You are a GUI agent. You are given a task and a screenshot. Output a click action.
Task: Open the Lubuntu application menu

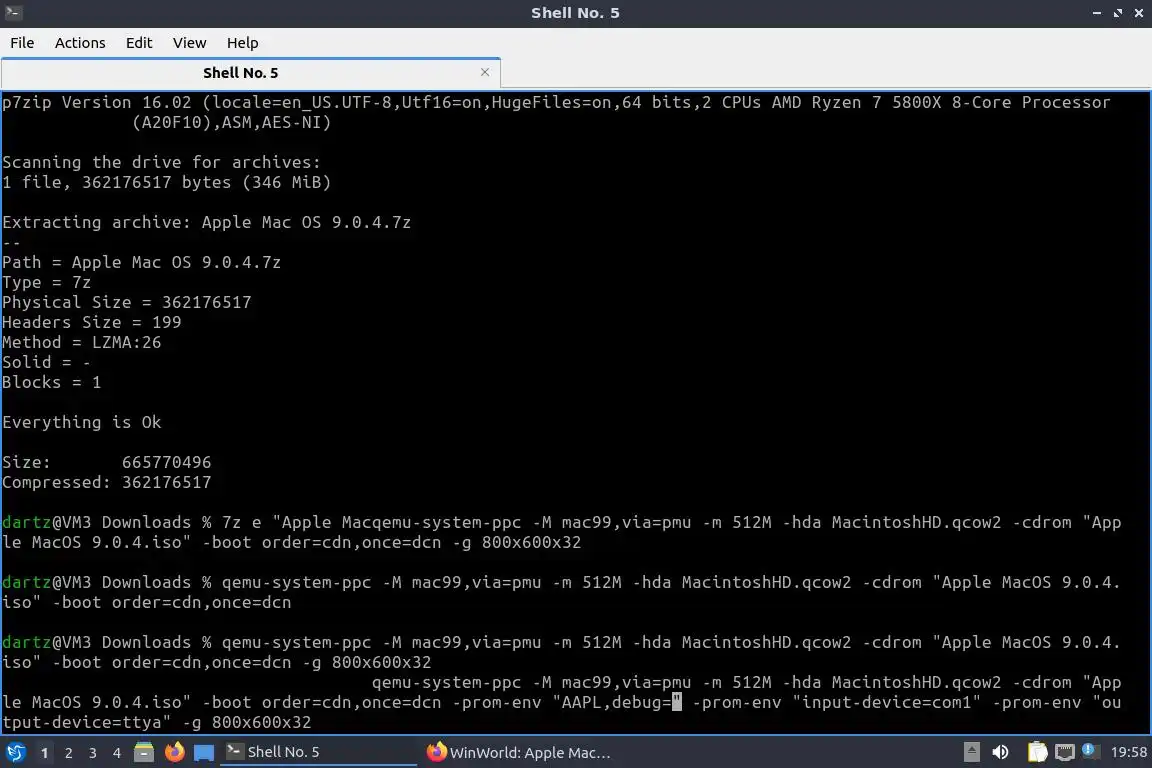[x=15, y=753]
